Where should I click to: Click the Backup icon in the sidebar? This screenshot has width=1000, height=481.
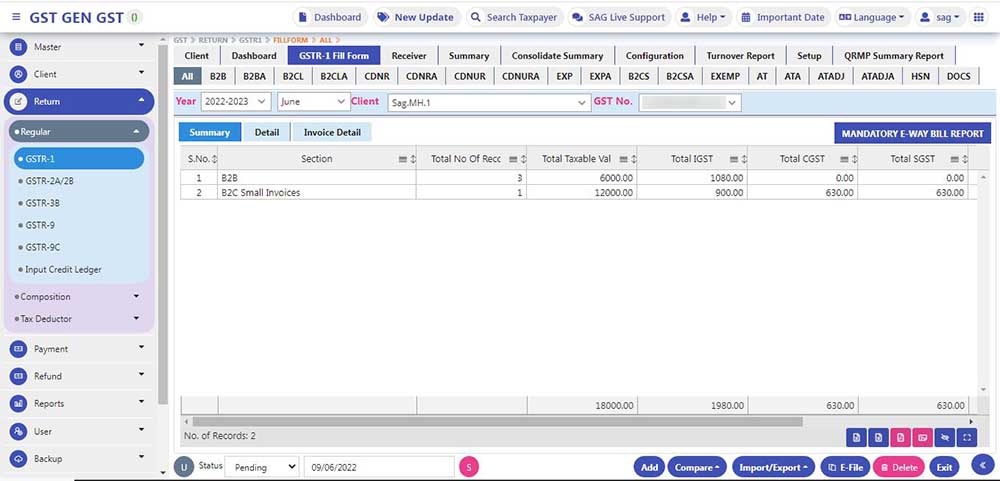point(19,459)
